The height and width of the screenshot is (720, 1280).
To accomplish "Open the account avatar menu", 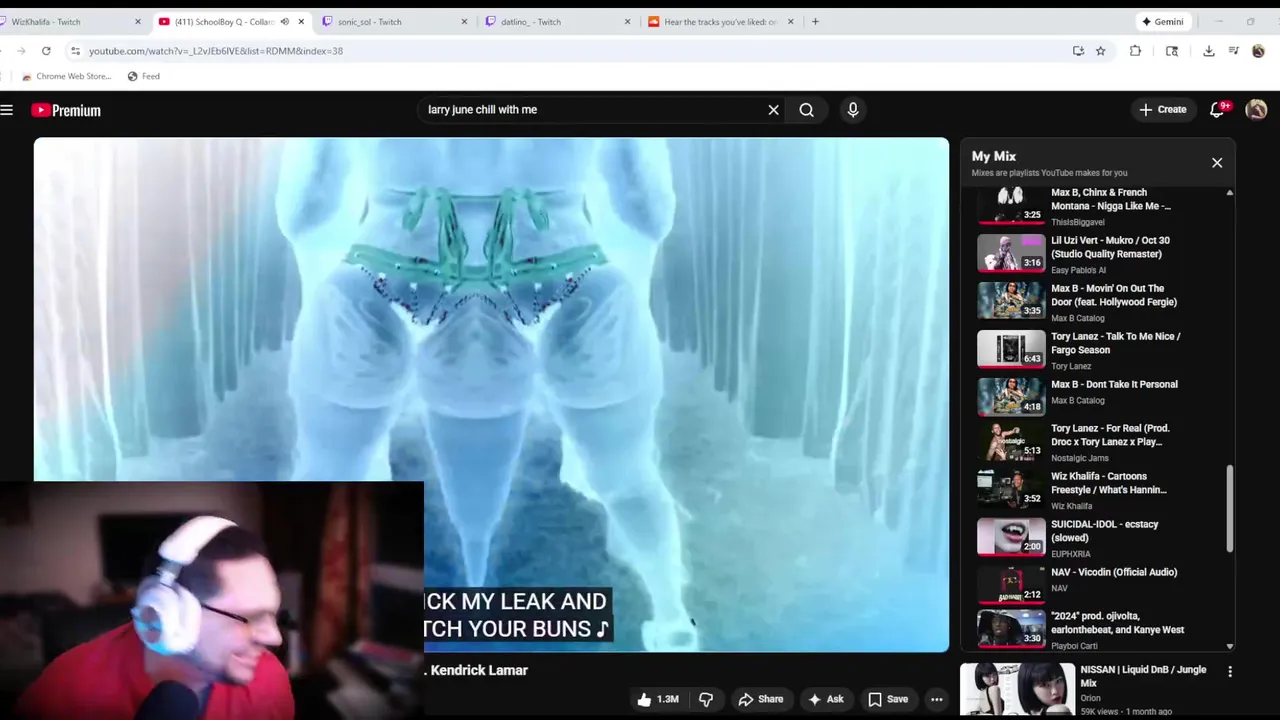I will [x=1256, y=110].
